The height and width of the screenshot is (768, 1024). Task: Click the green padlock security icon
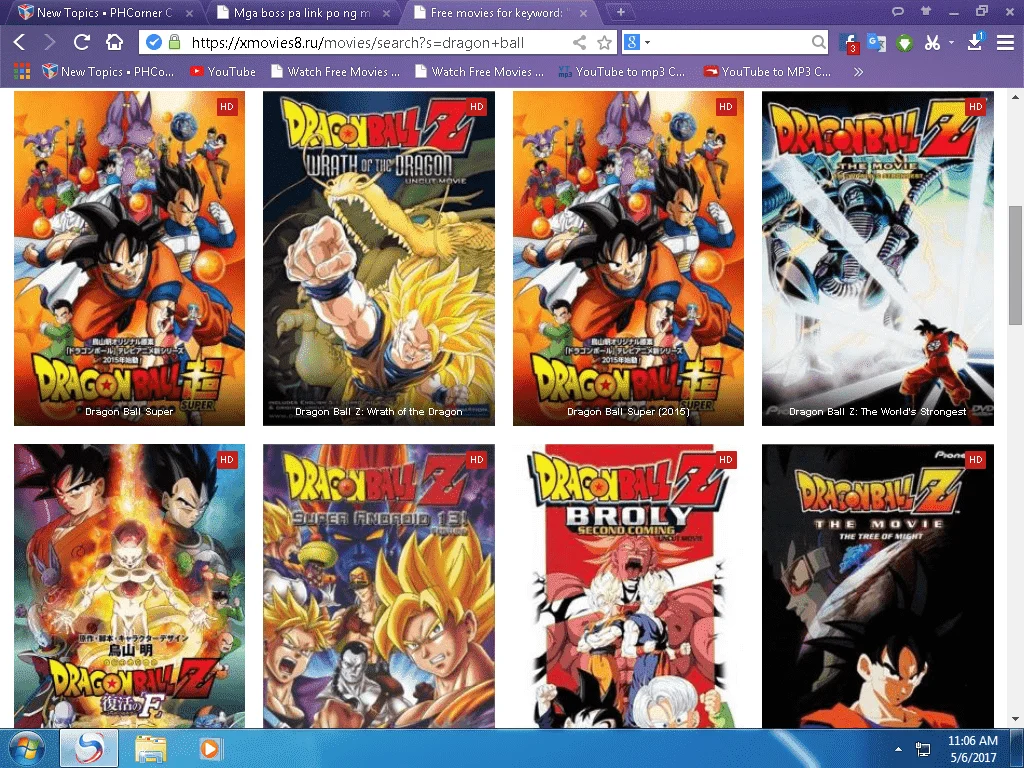pos(174,42)
